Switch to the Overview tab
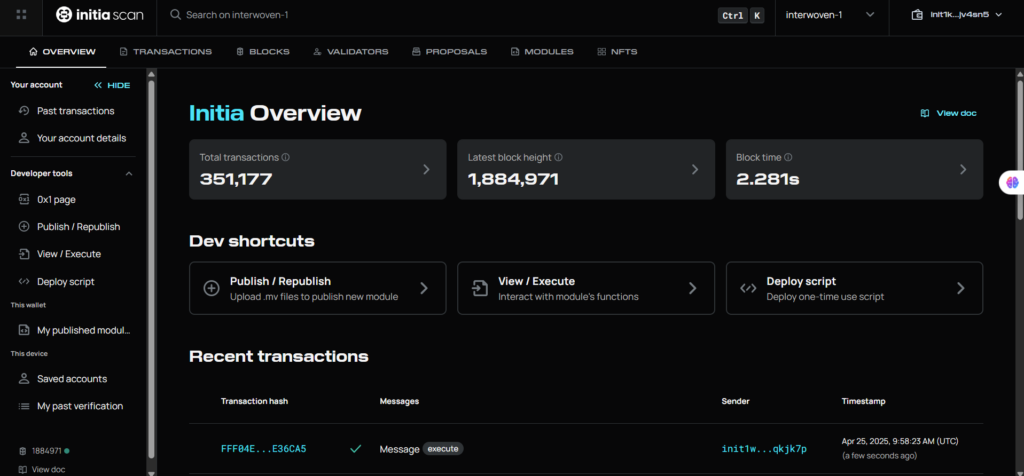 [x=62, y=52]
